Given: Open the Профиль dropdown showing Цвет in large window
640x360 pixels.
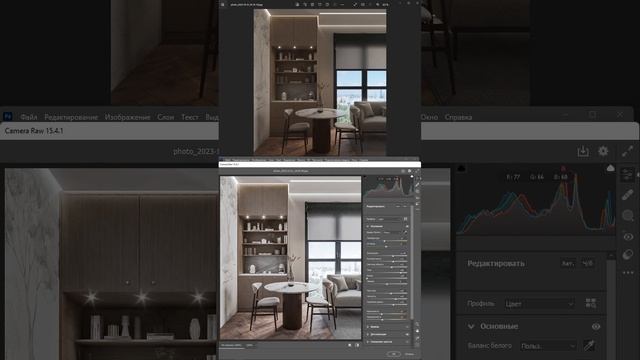Looking at the screenshot, I should tap(540, 304).
